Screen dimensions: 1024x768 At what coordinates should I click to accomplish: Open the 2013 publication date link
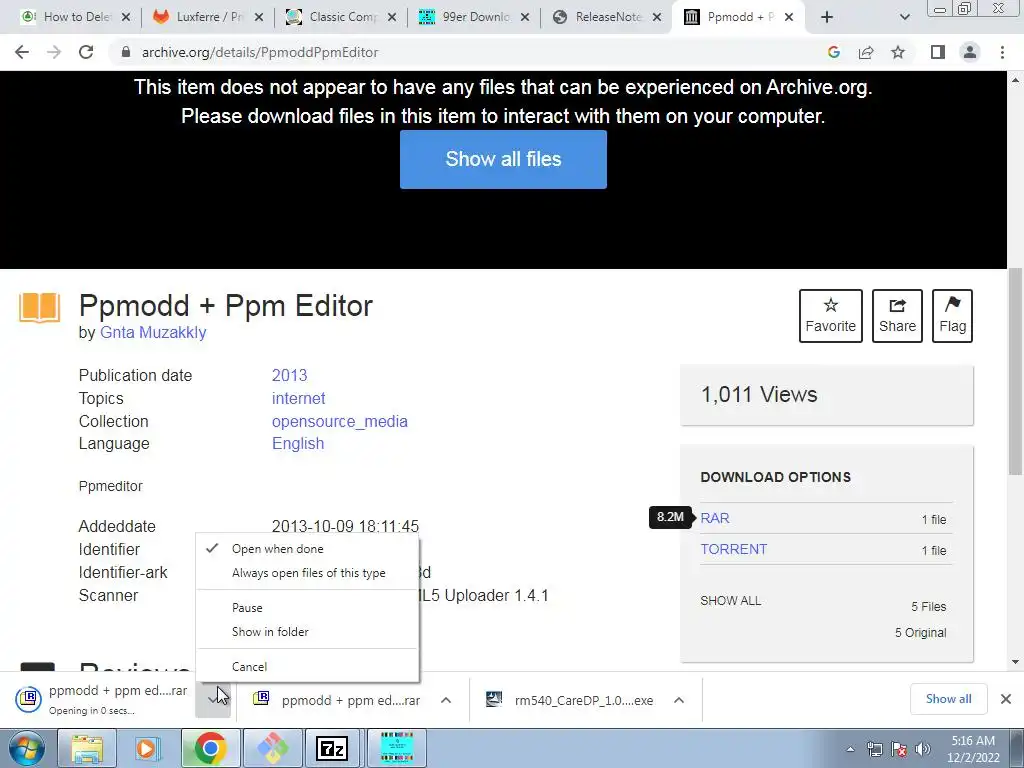click(289, 376)
